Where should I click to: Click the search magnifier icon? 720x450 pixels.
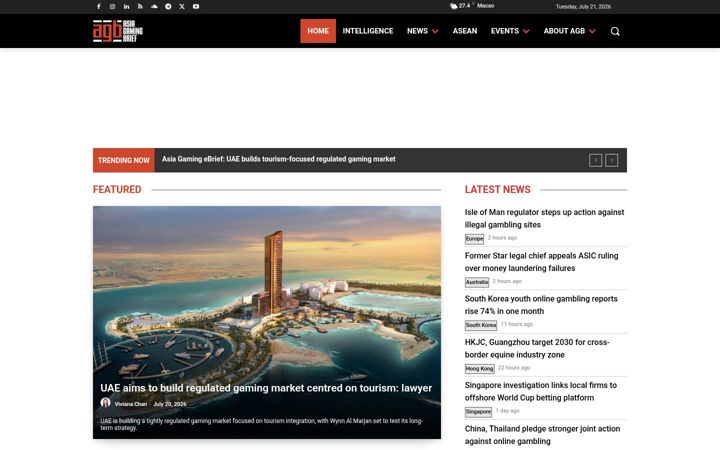point(615,31)
